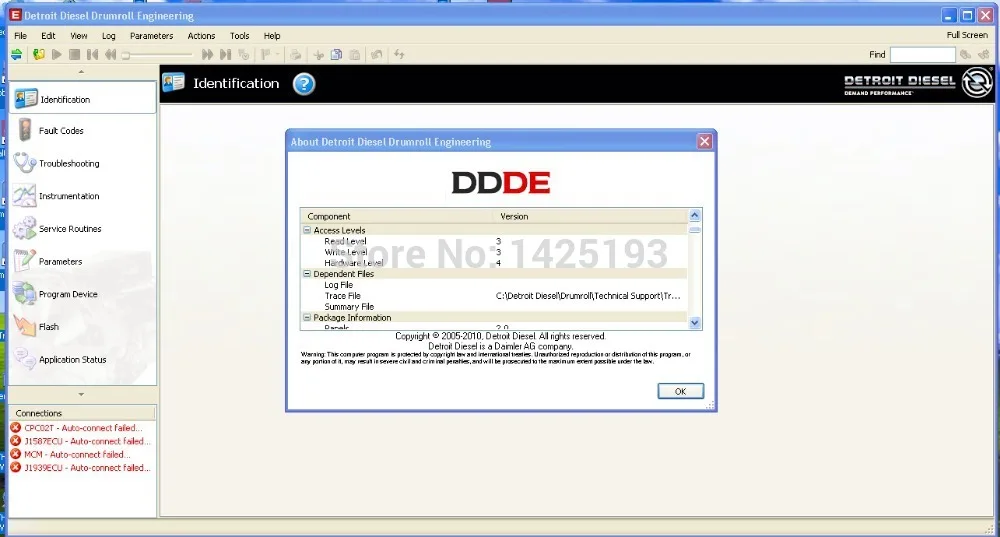Image resolution: width=1000 pixels, height=537 pixels.
Task: Open the Troubleshooting panel
Action: click(82, 163)
